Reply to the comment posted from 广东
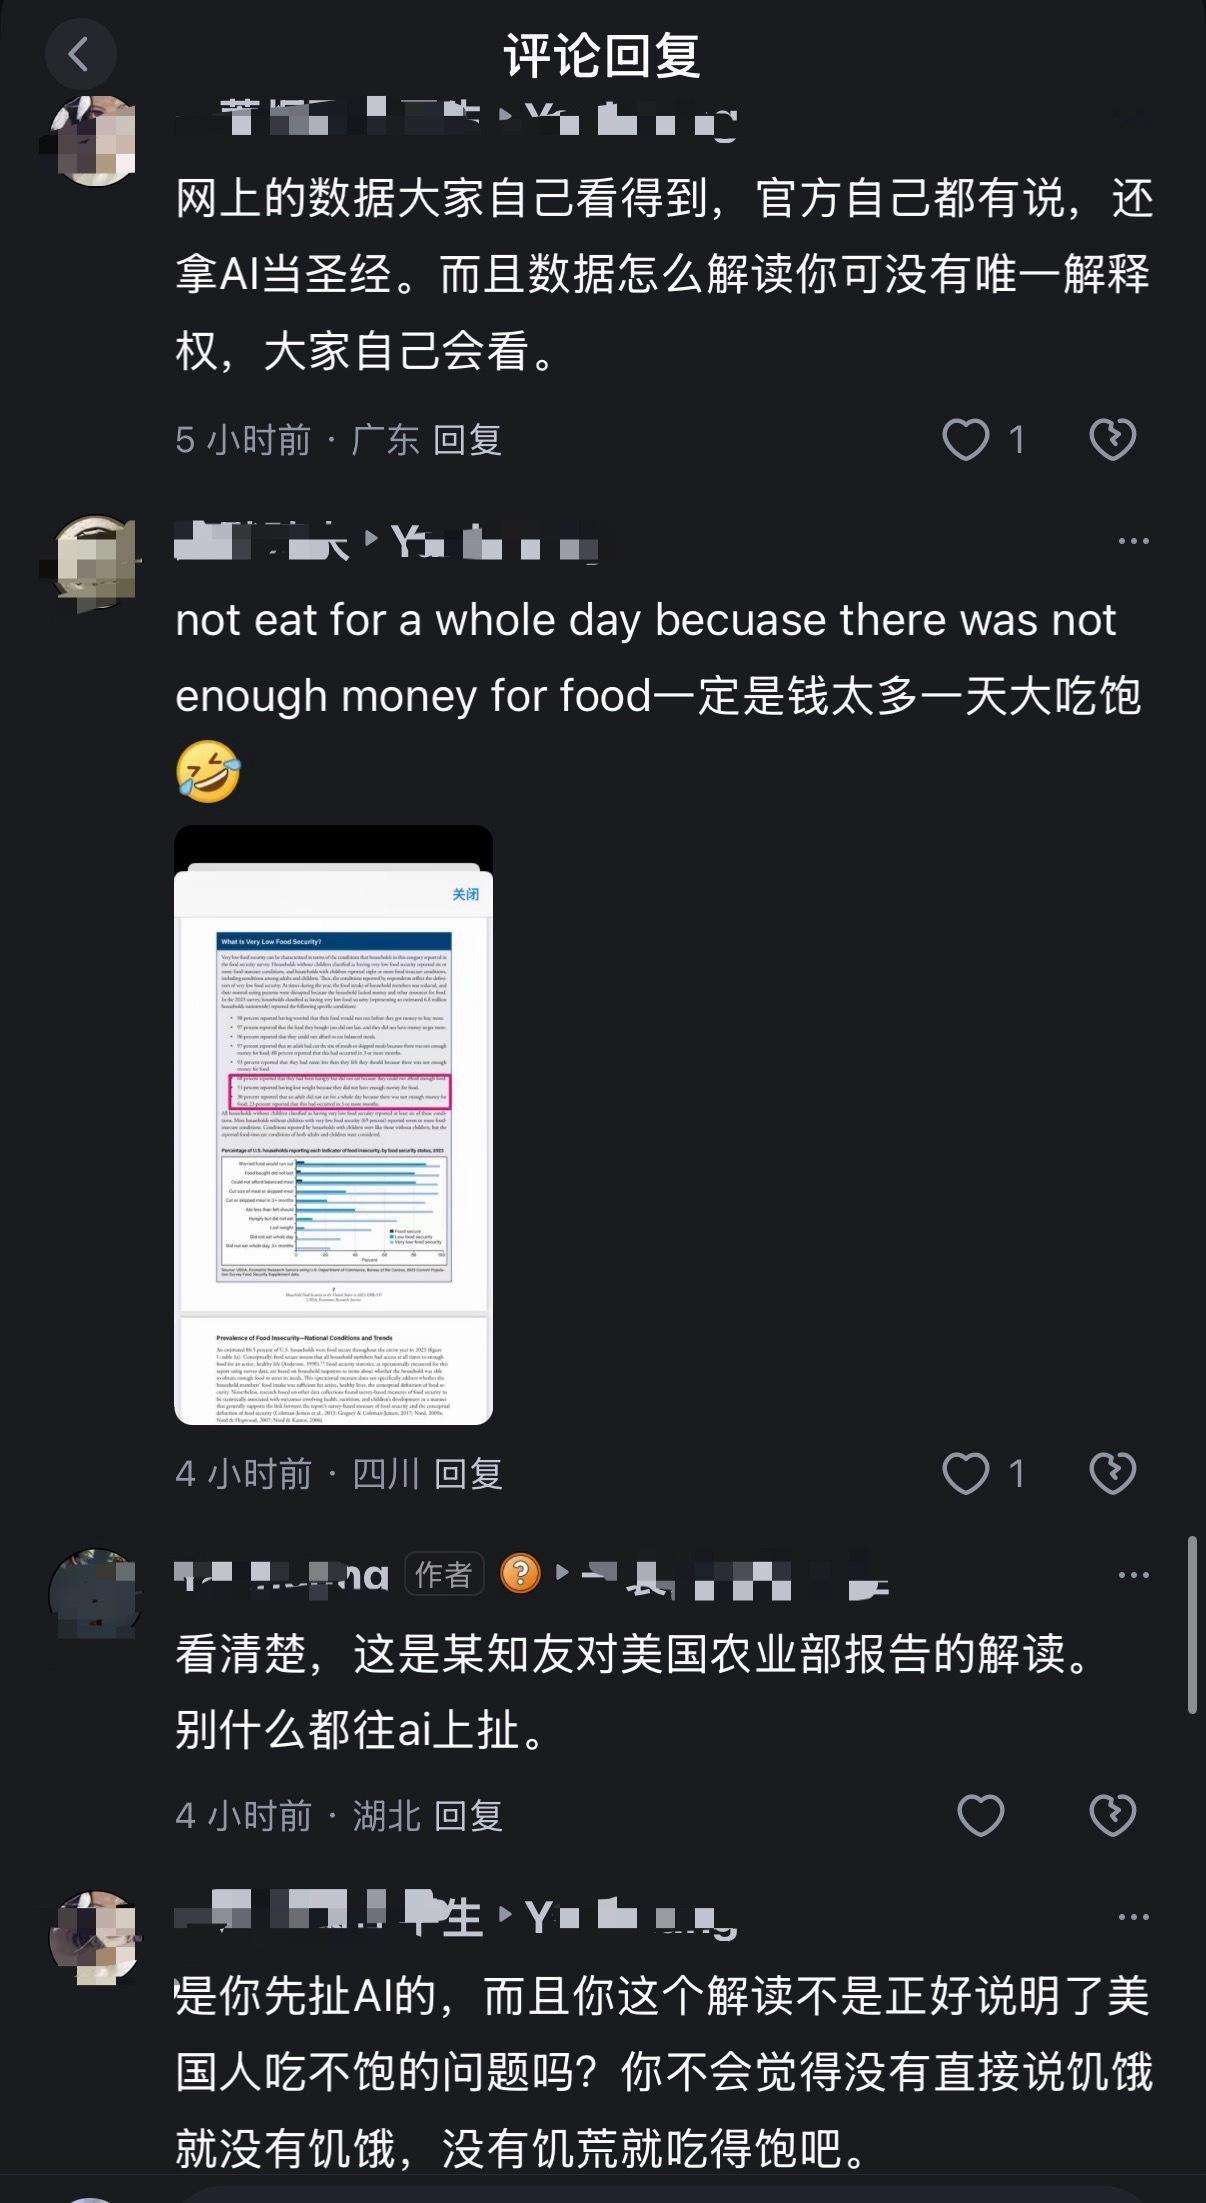 click(467, 440)
